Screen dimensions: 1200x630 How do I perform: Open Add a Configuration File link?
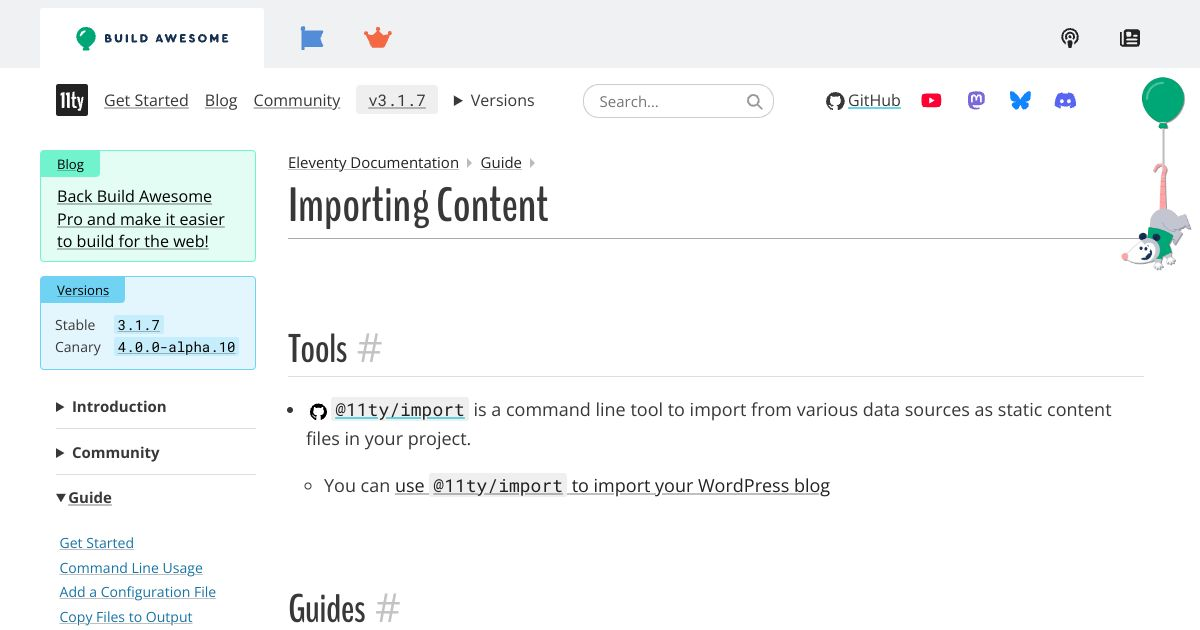[138, 592]
